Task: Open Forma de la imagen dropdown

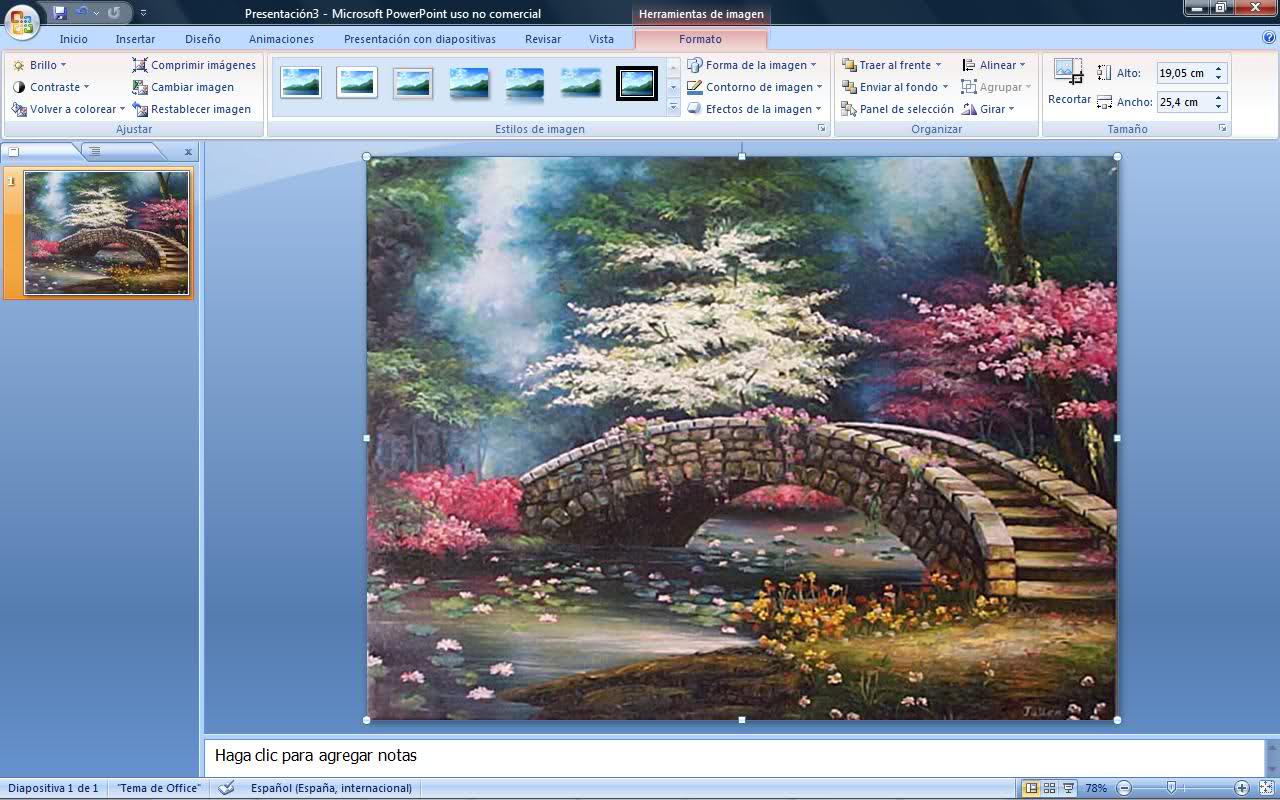Action: pyautogui.click(x=752, y=65)
